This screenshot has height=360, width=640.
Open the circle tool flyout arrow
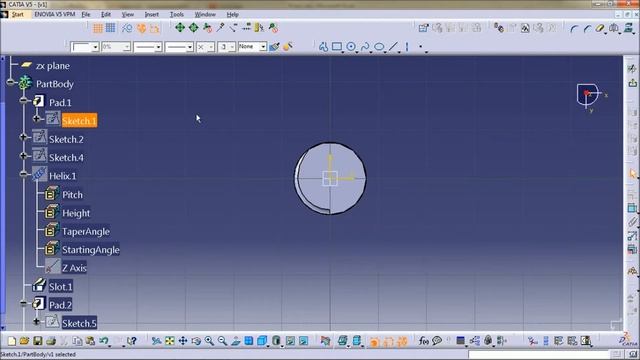(357, 52)
